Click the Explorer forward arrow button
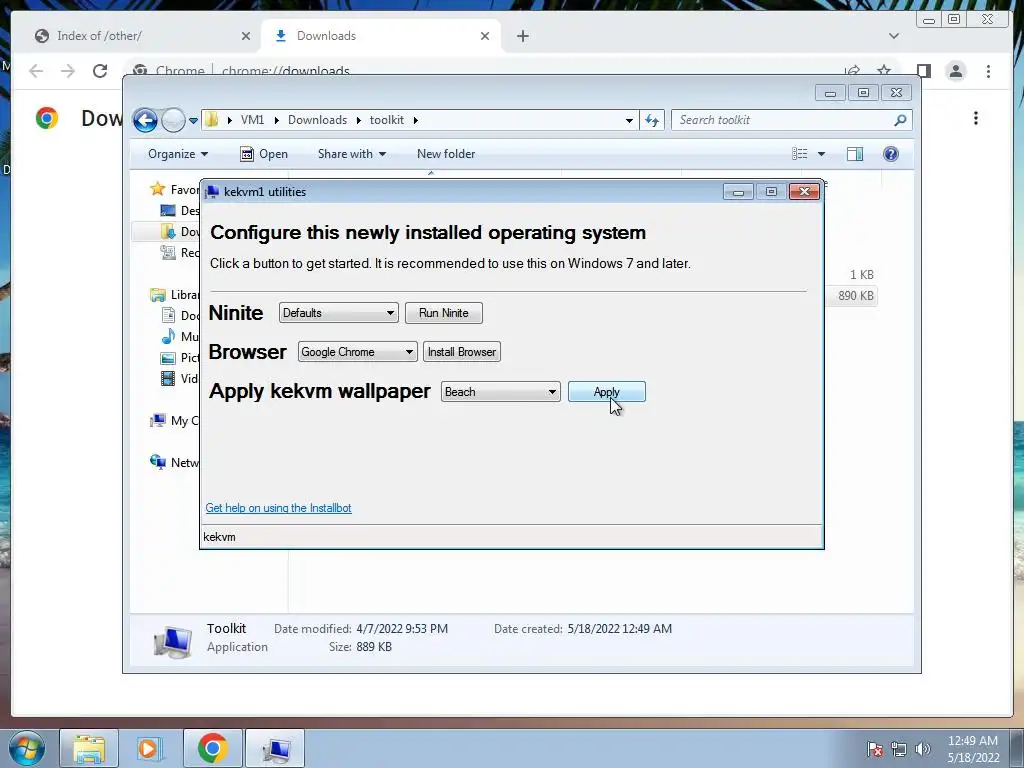Screen dimensions: 1024x768 [173, 120]
